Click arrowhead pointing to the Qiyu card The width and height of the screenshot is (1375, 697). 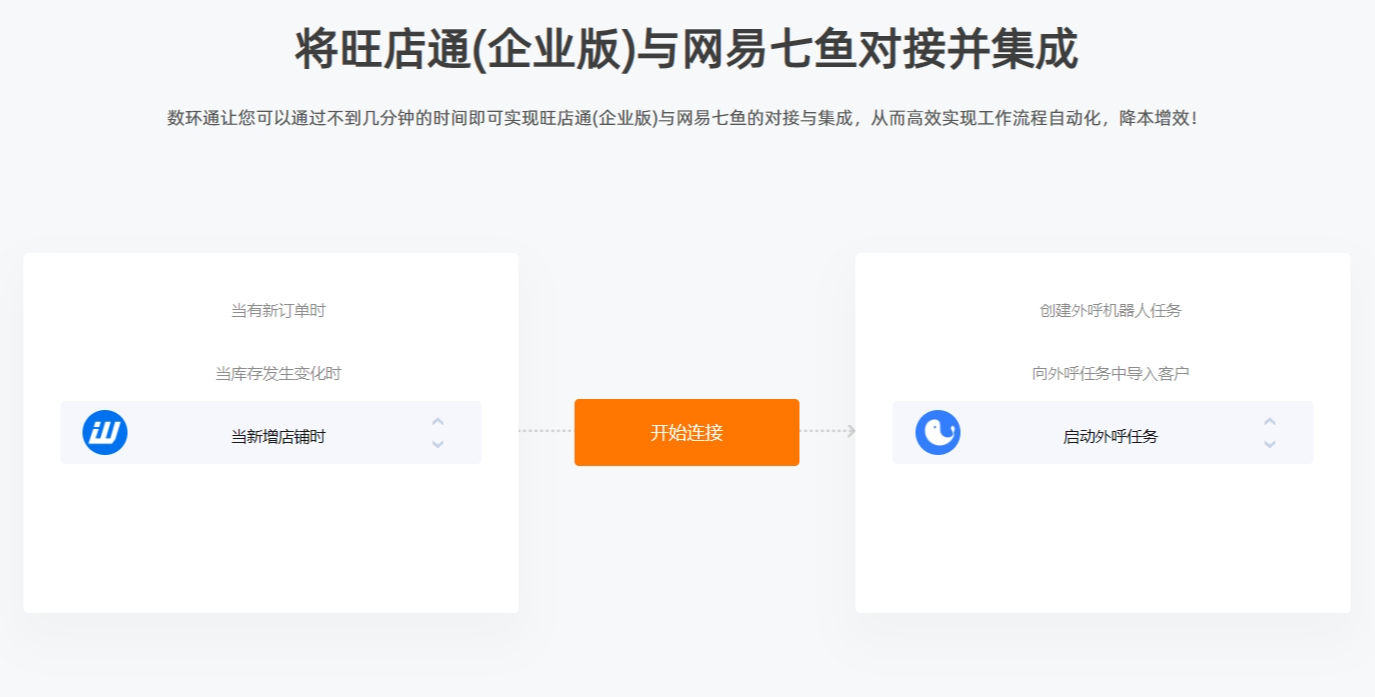click(851, 431)
